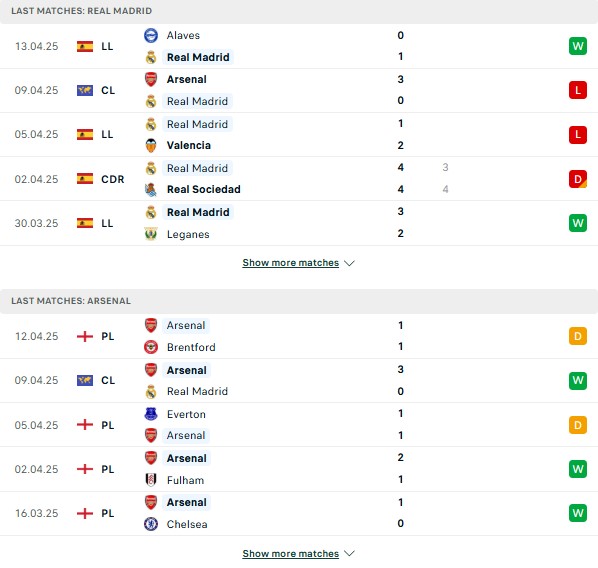The width and height of the screenshot is (598, 568).
Task: Click the Last Matches: Arsenal section header
Action: pyautogui.click(x=299, y=301)
